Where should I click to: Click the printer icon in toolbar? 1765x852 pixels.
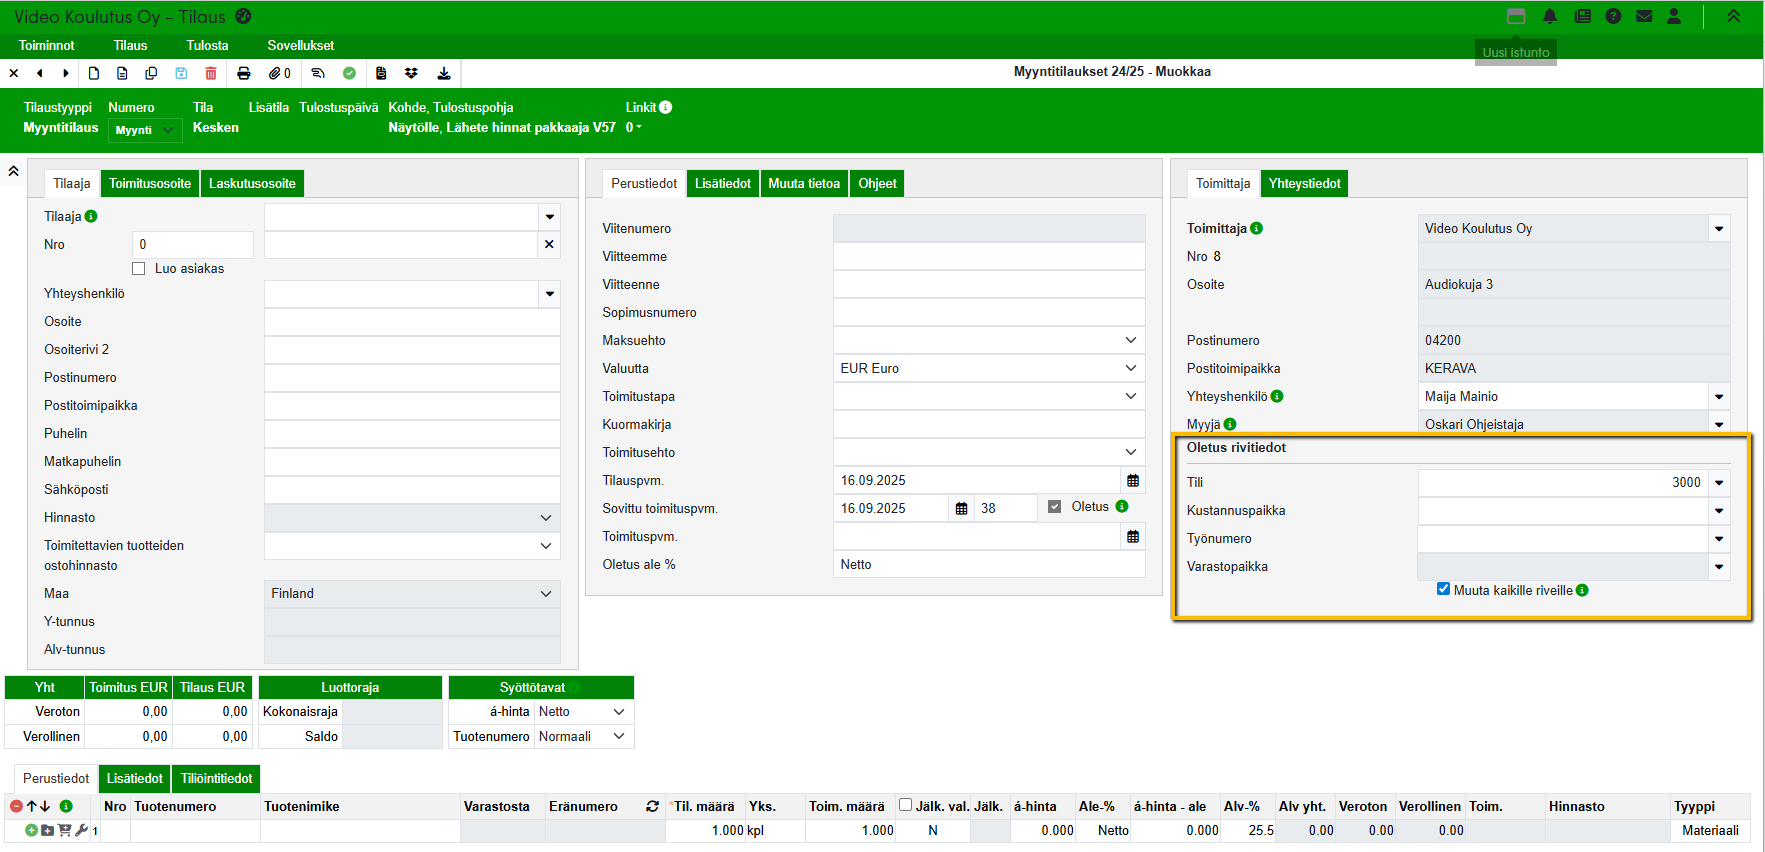click(244, 73)
